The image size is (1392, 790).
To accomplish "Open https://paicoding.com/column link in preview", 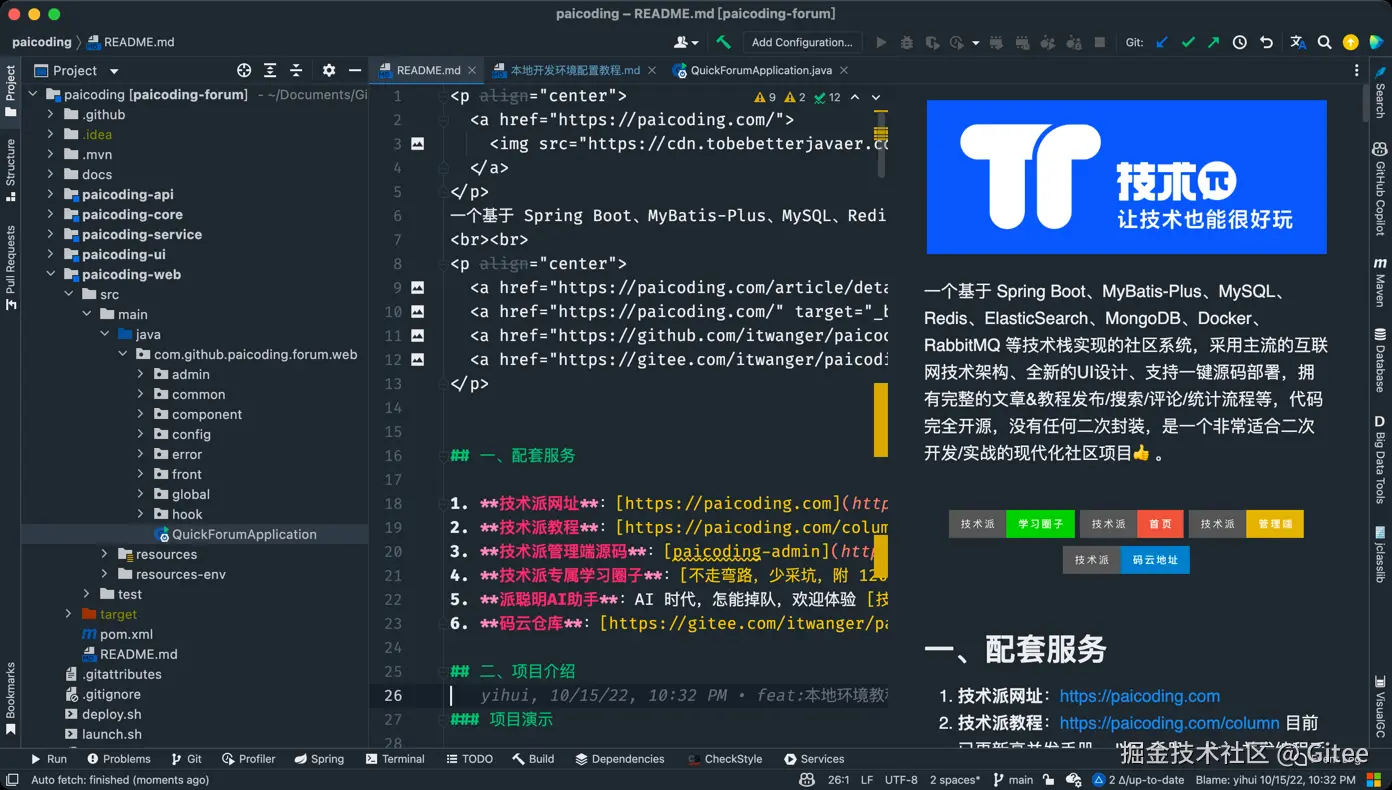I will [x=1169, y=722].
